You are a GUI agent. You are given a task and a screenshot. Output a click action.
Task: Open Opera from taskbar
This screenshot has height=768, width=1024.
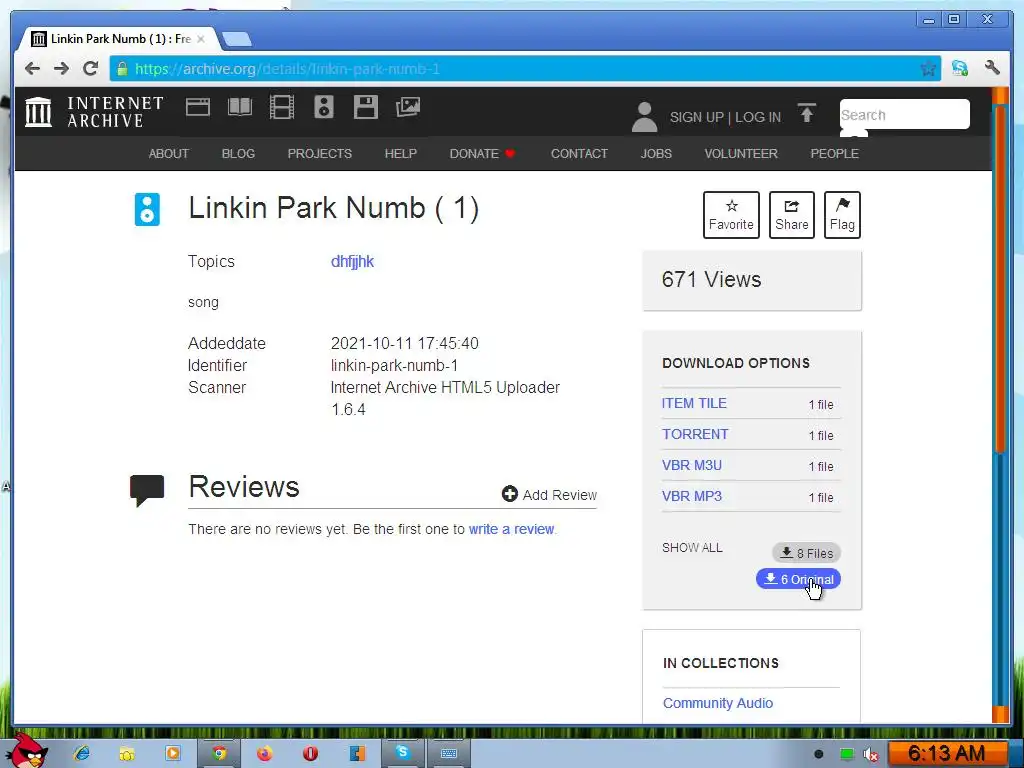(x=311, y=754)
